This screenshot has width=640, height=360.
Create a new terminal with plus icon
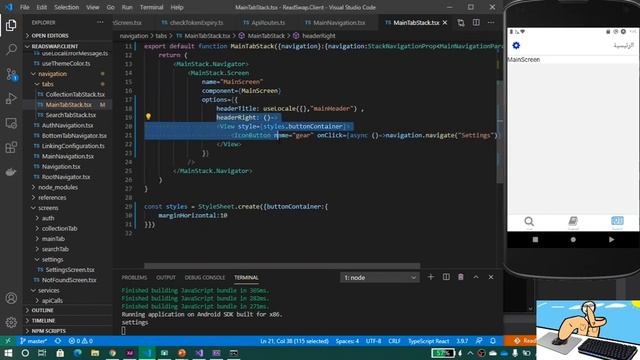pyautogui.click(x=431, y=277)
